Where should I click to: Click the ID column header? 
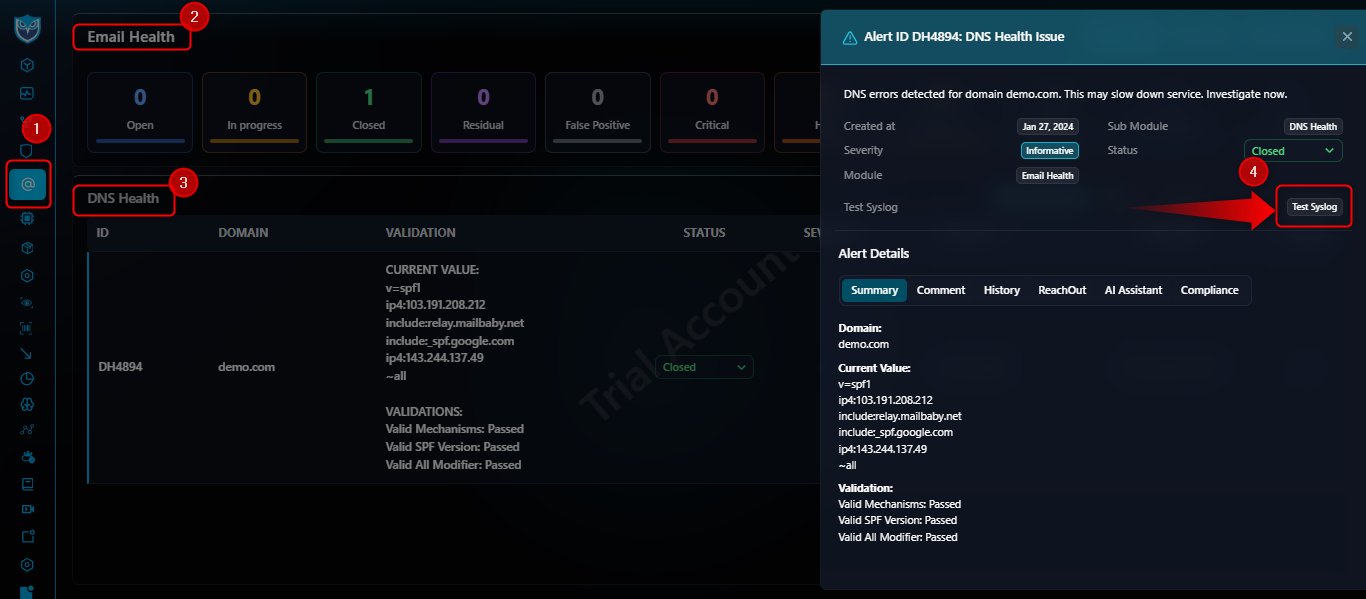[x=103, y=232]
